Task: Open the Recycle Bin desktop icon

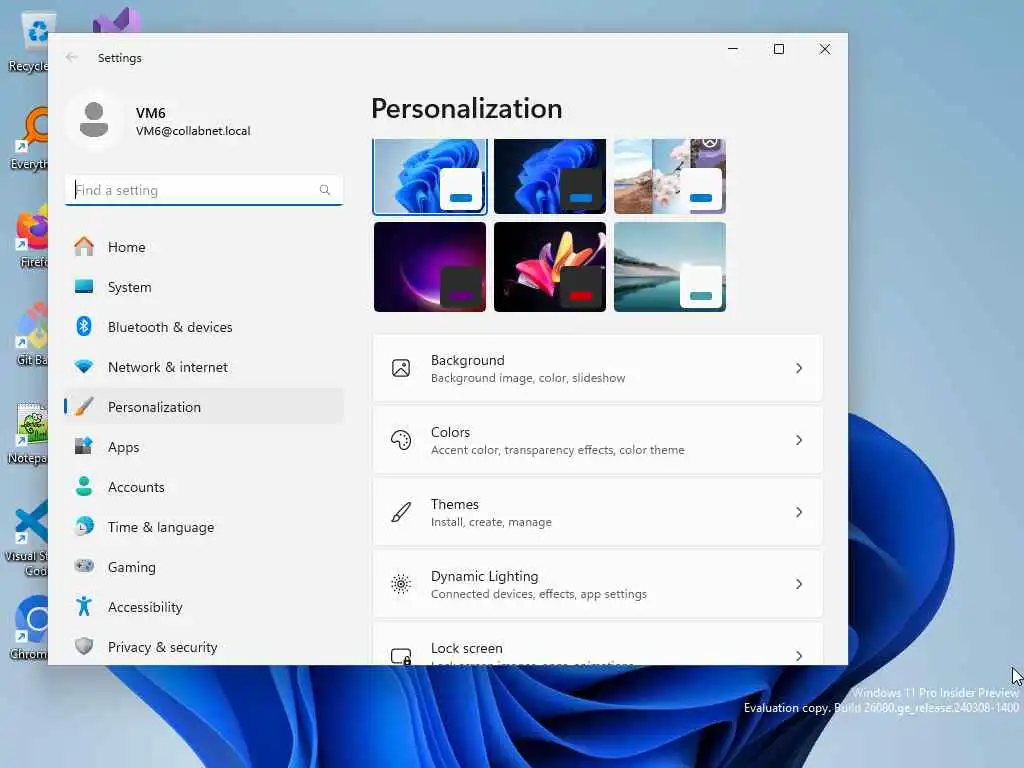Action: pos(29,42)
